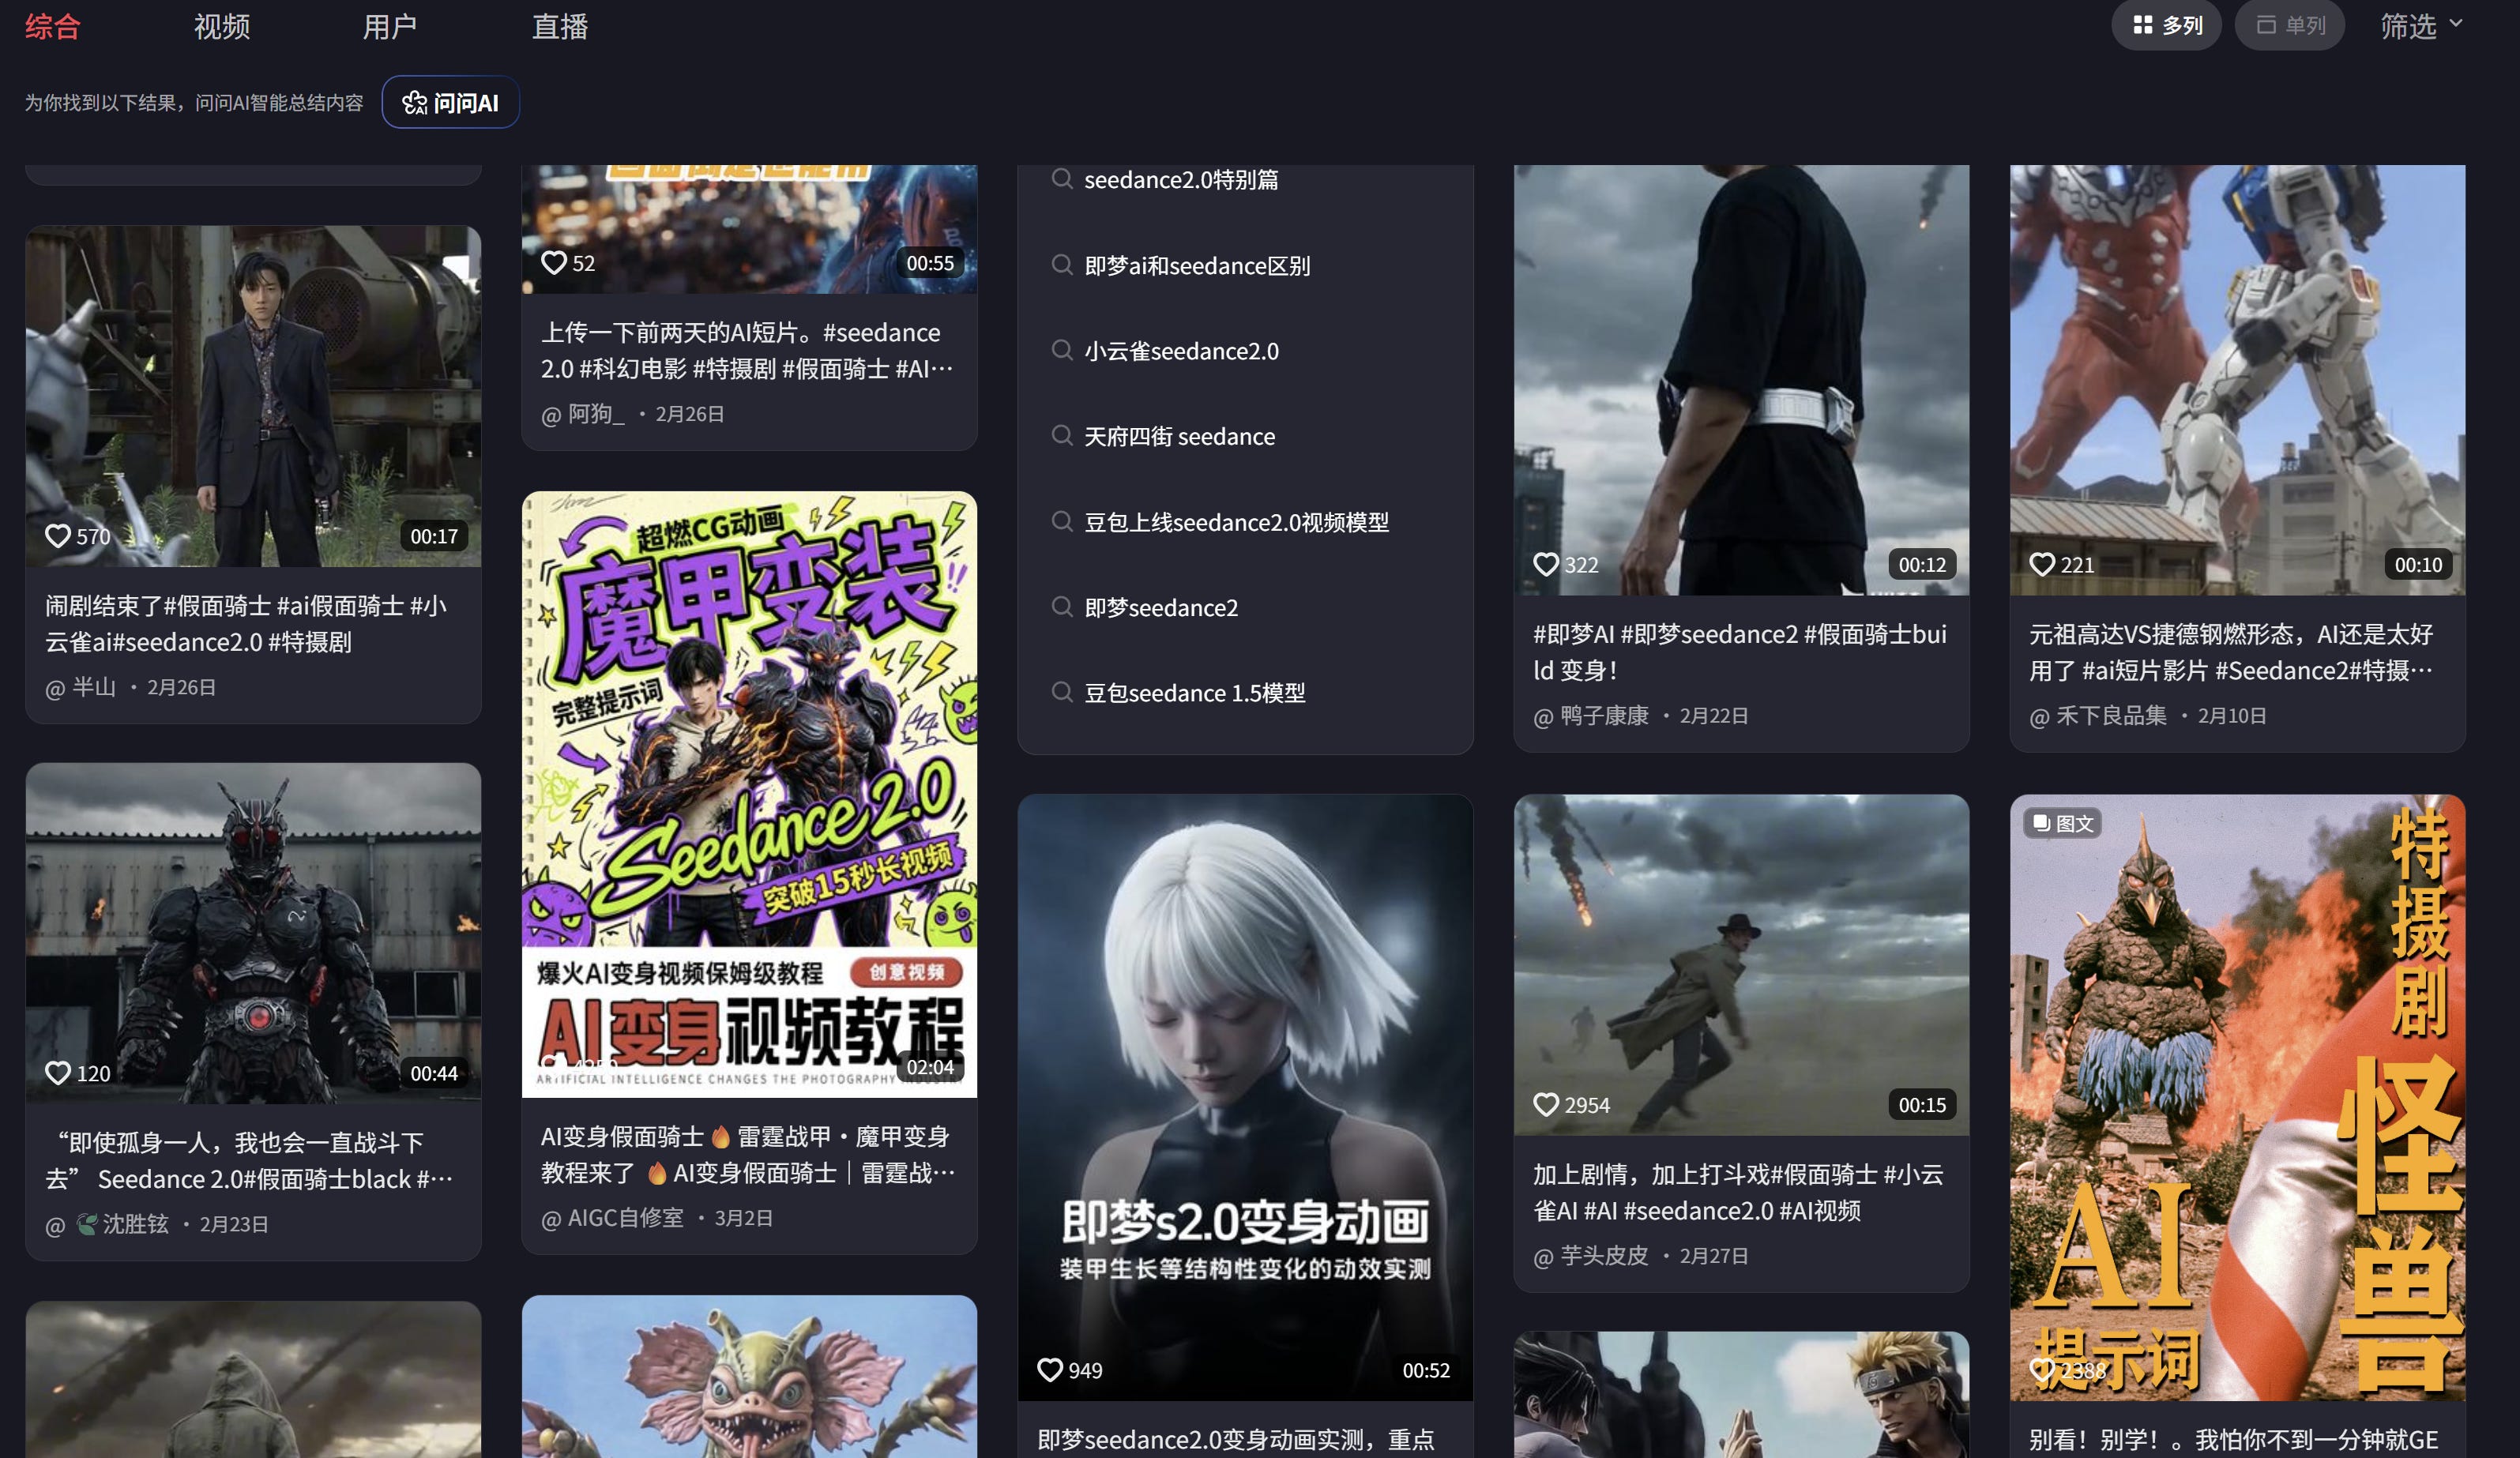Image resolution: width=2520 pixels, height=1458 pixels.
Task: Play the black armored rider video thumbnail
Action: (x=253, y=933)
